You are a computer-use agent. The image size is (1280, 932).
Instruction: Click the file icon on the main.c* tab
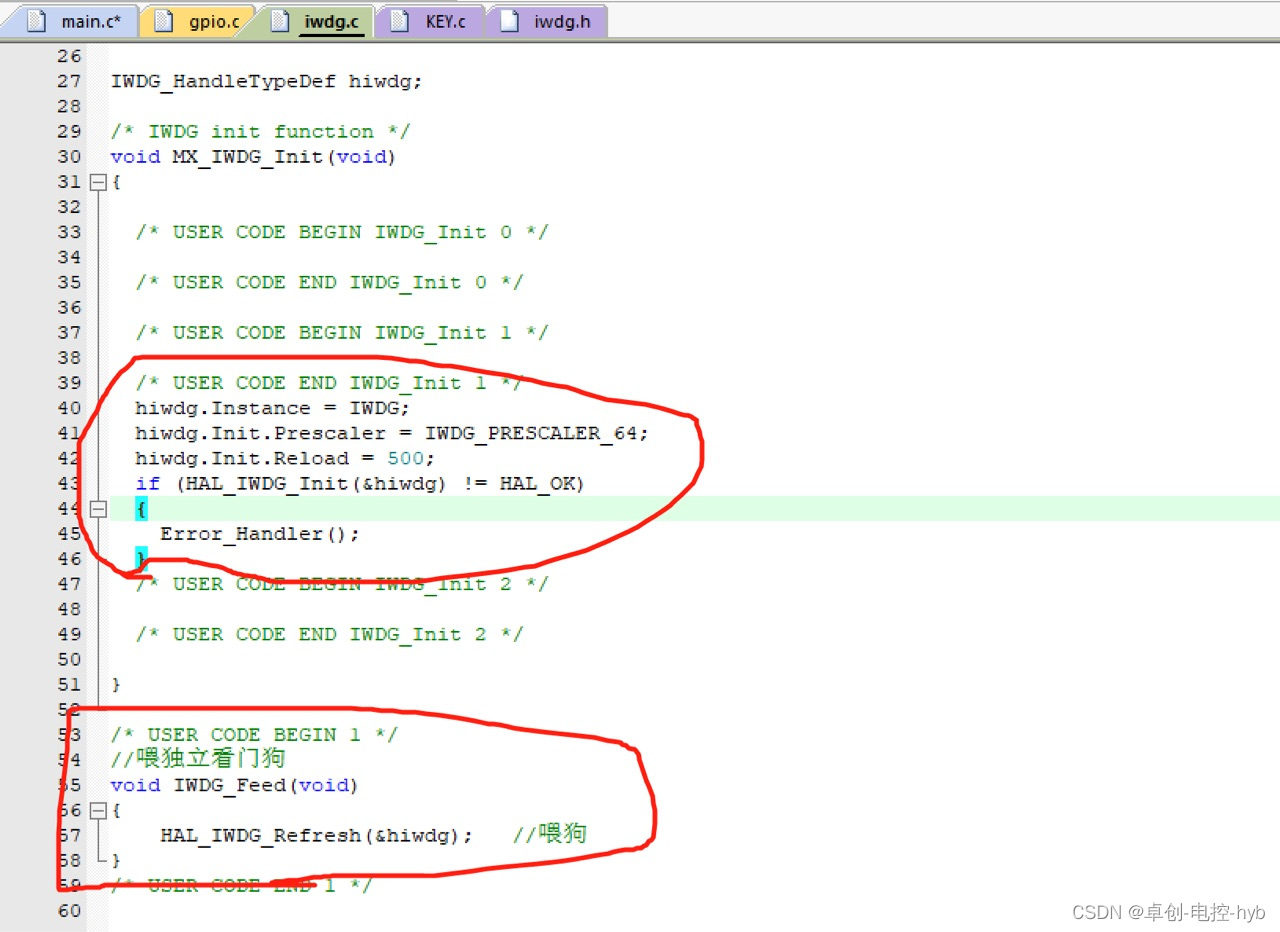point(37,21)
